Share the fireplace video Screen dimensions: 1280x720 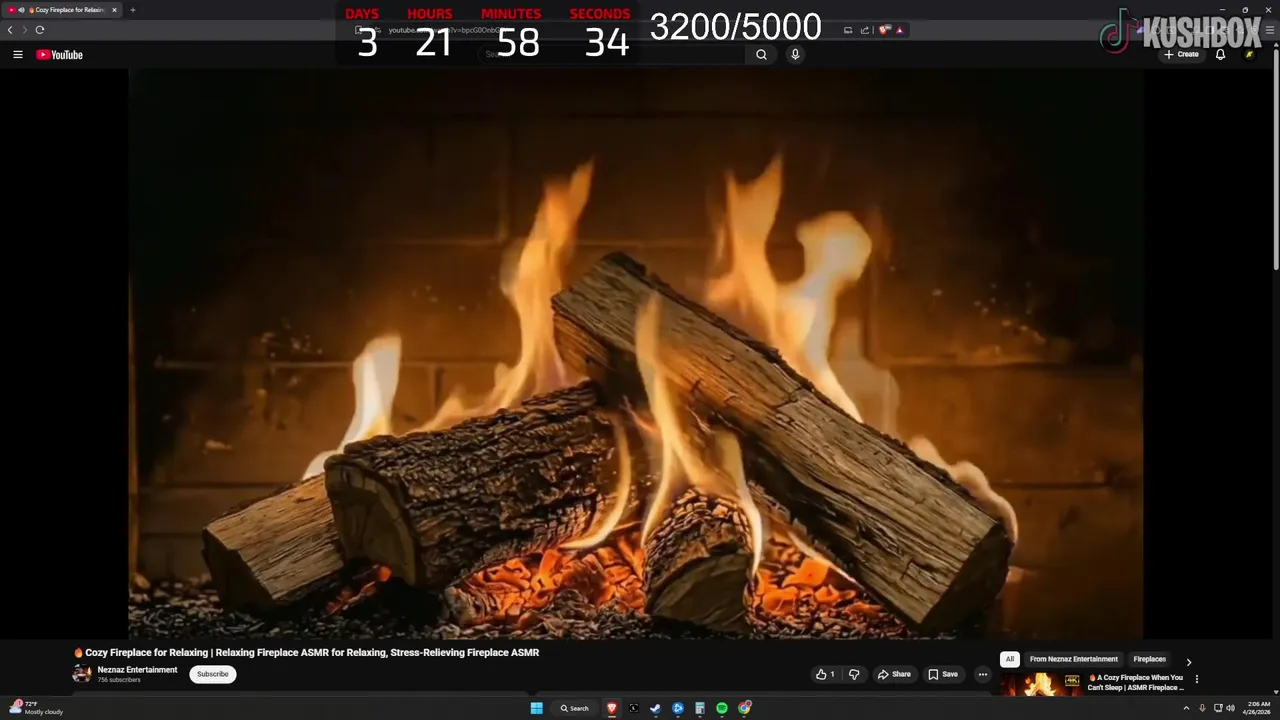[894, 674]
